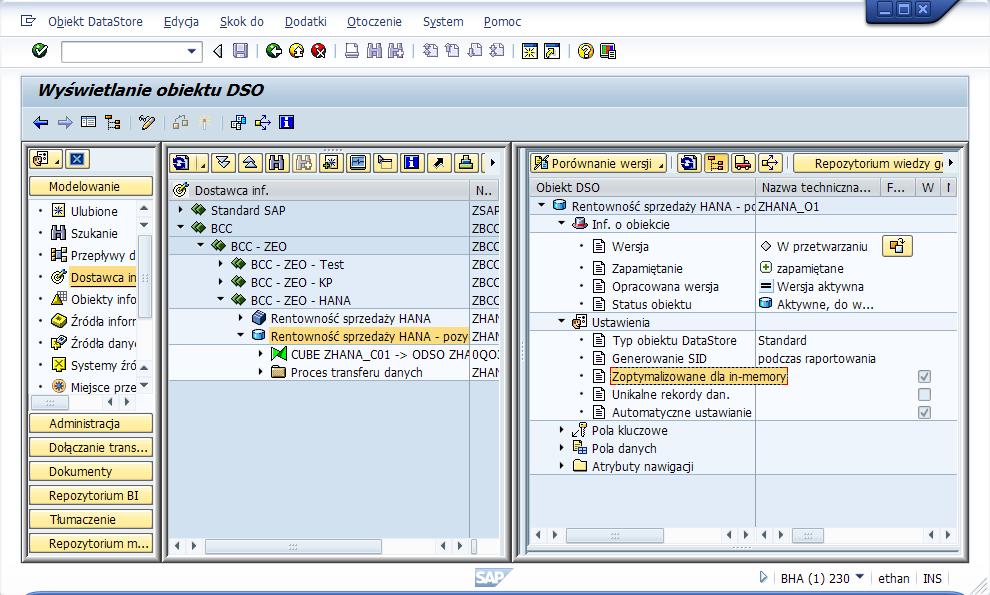Expand the Pola kluczowe node
This screenshot has height=595, width=990.
click(561, 430)
